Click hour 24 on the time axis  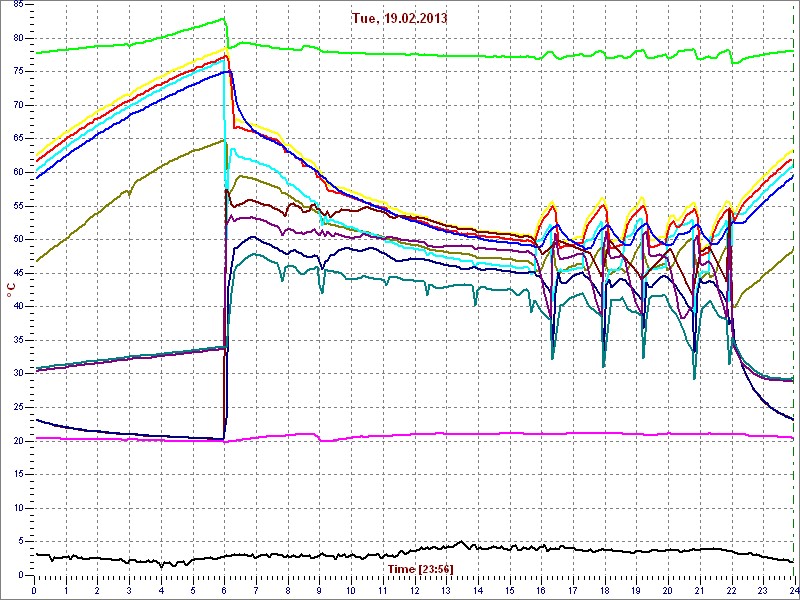point(793,590)
